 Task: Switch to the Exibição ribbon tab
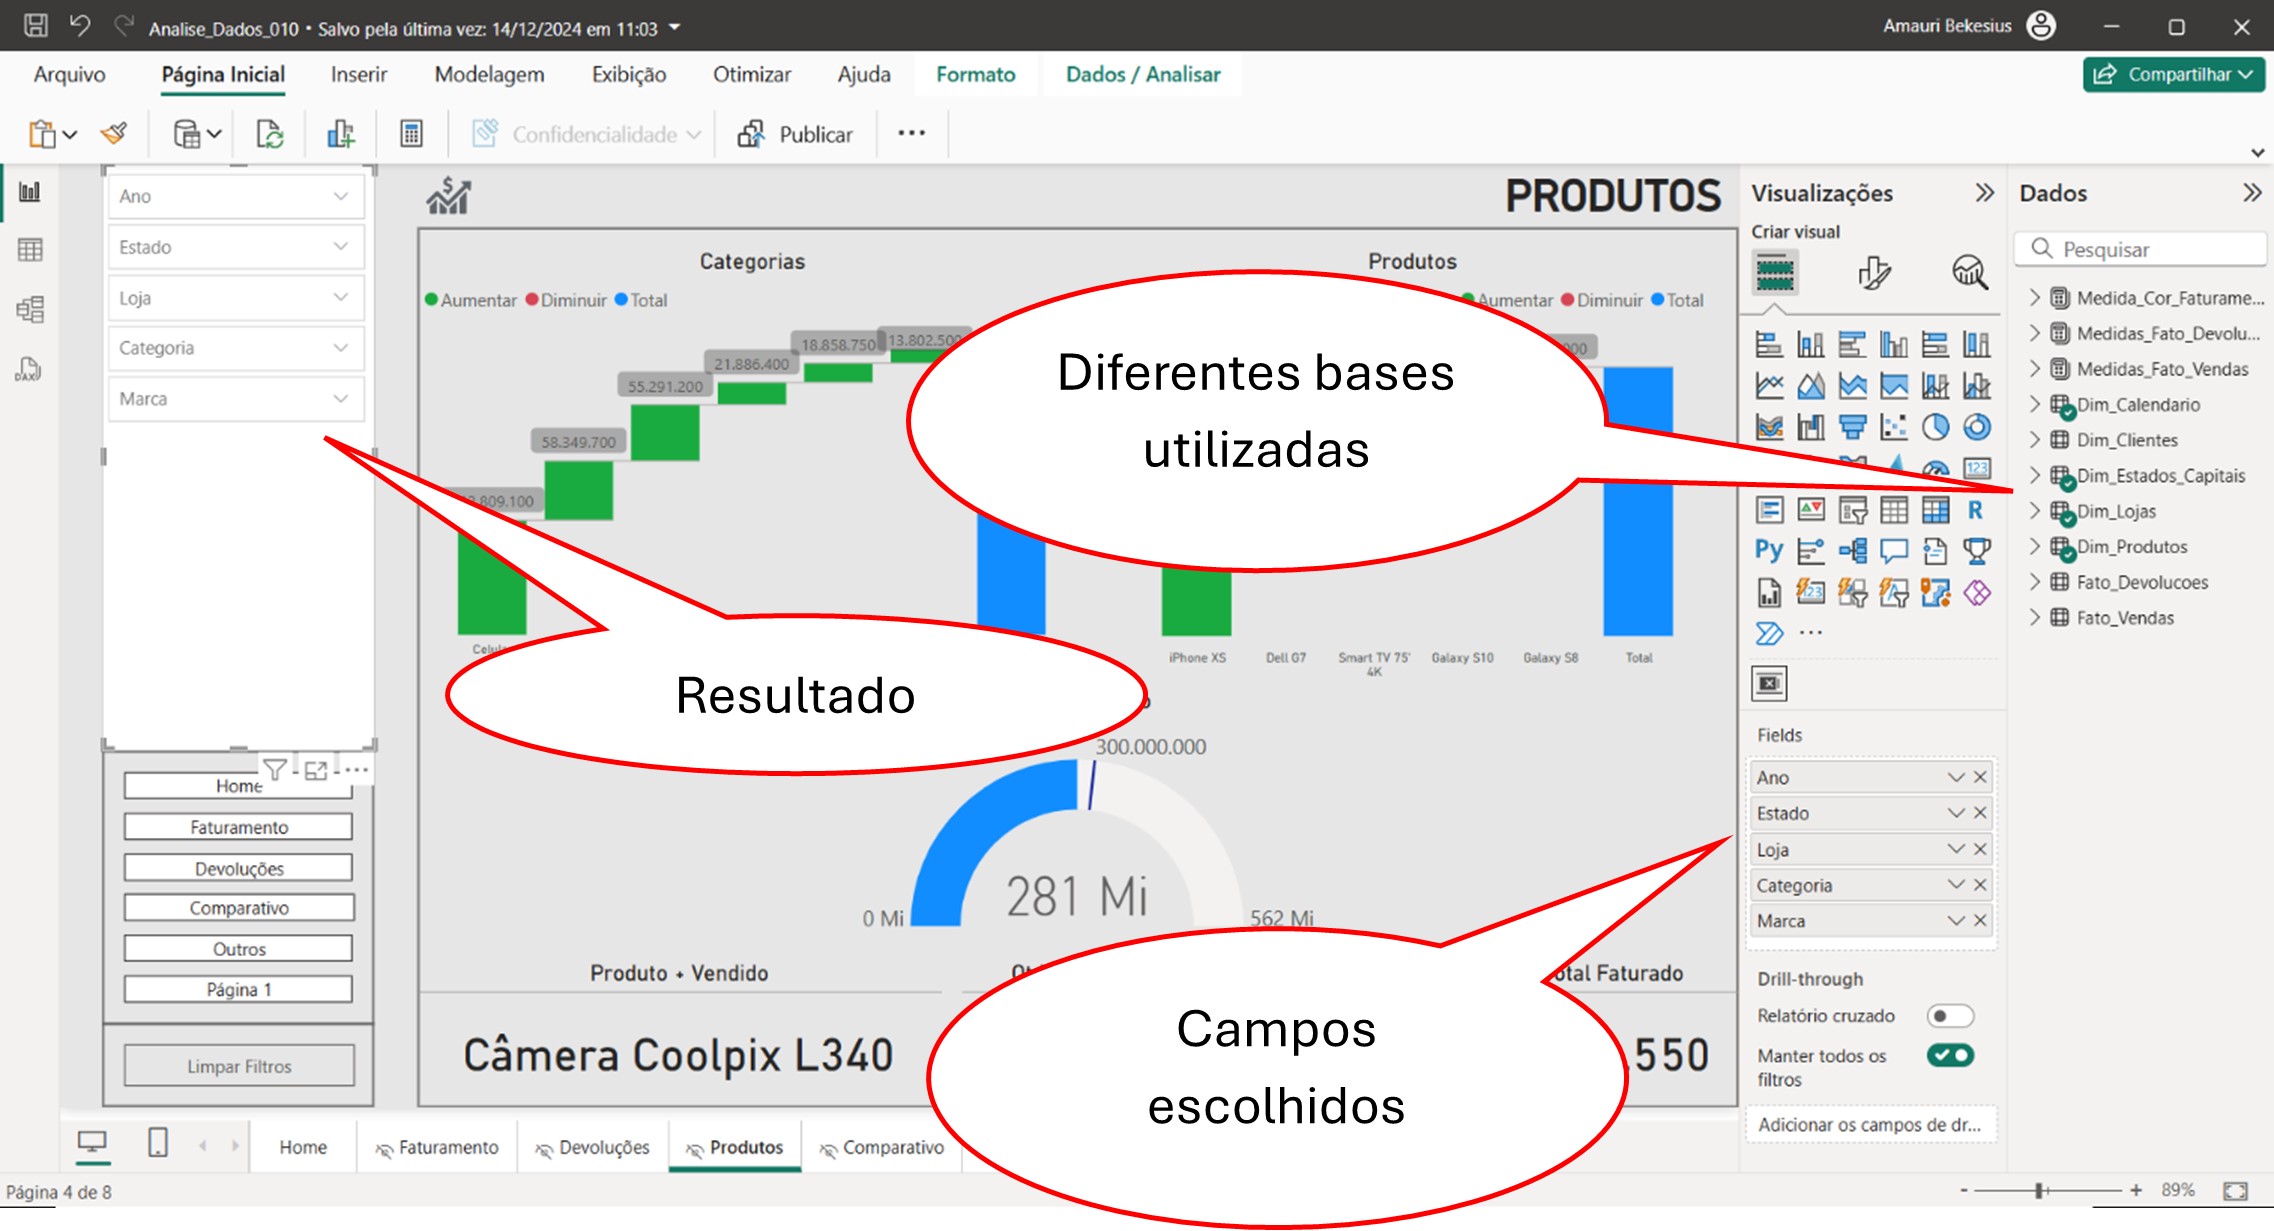628,74
